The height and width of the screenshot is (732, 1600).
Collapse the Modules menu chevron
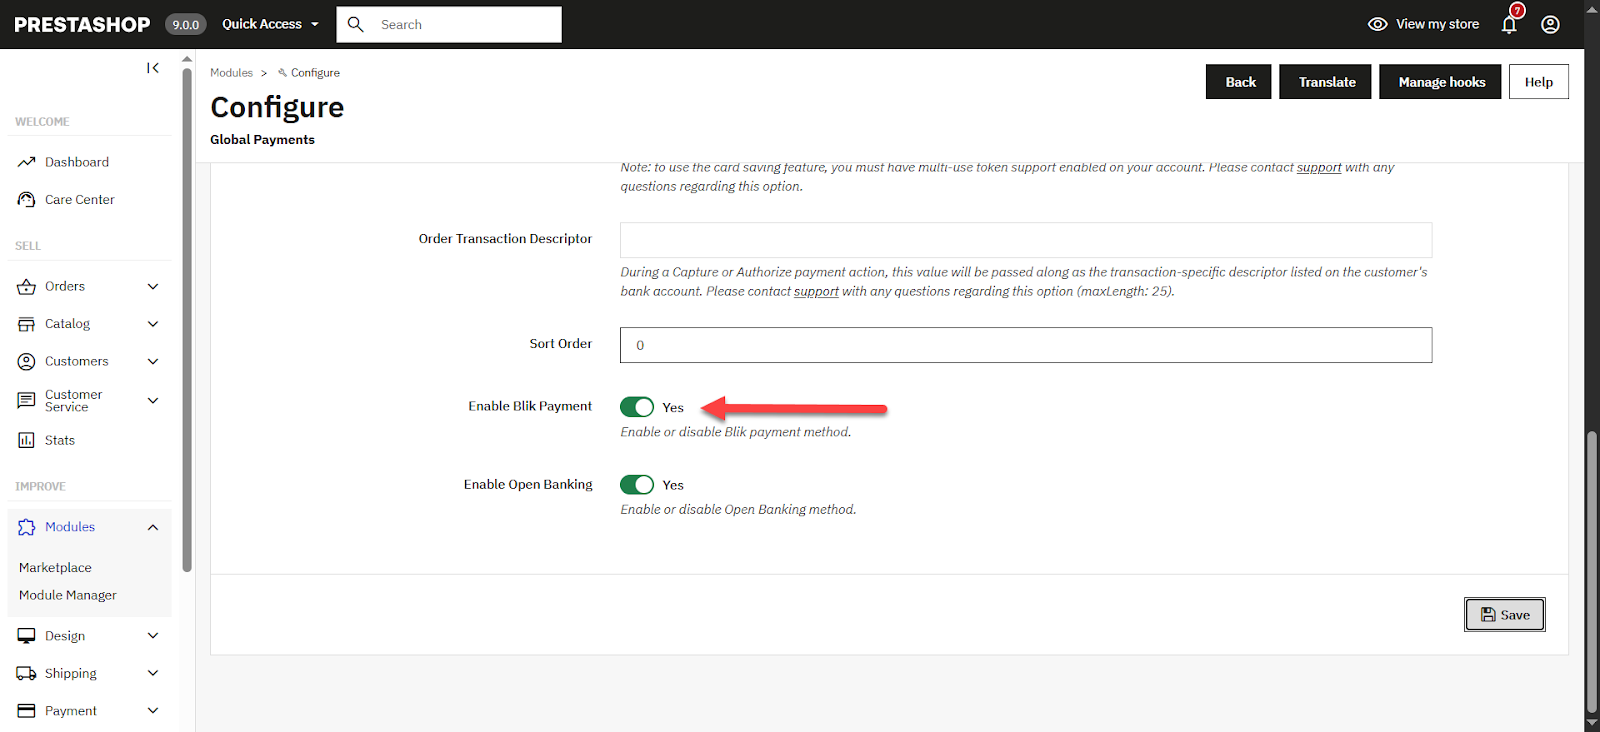153,527
